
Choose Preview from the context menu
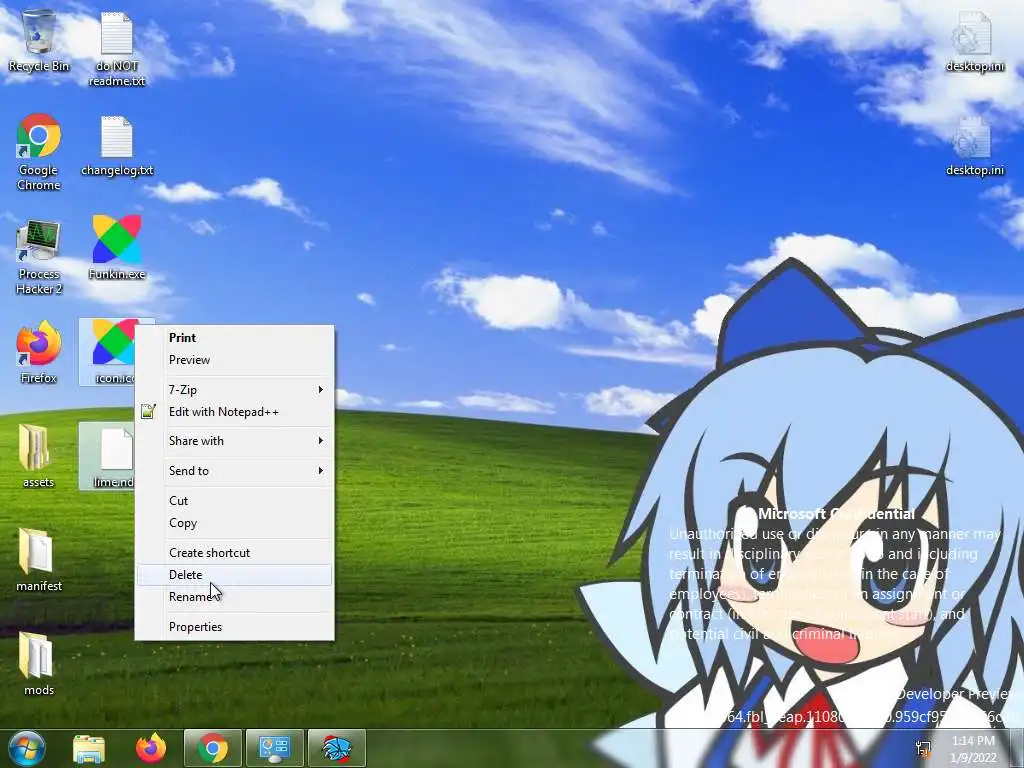234,360
